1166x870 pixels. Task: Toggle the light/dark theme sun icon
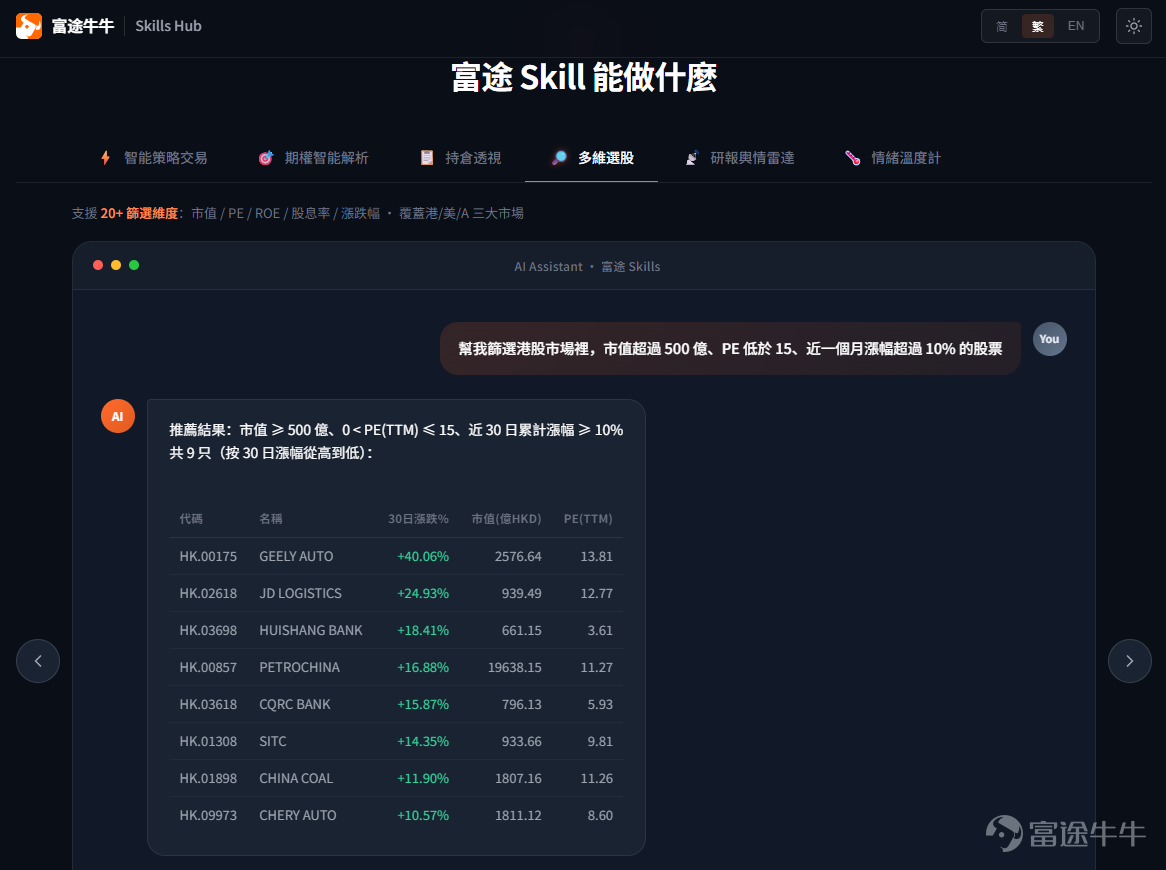coord(1133,26)
